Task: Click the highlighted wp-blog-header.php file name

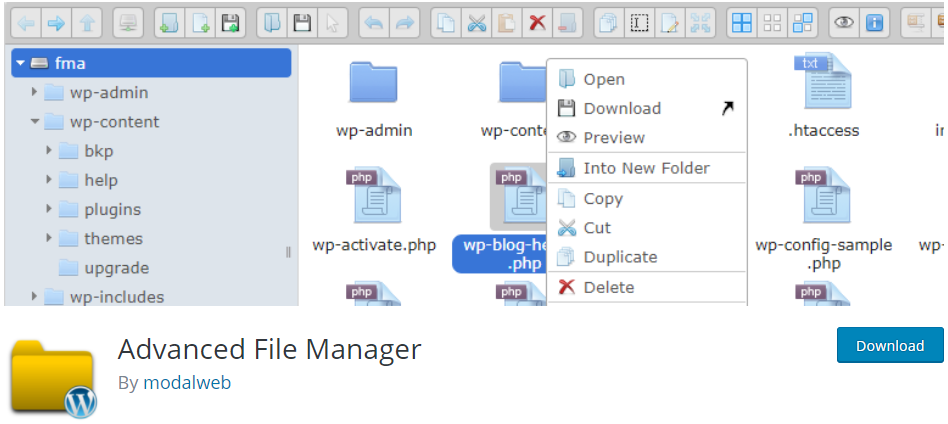Action: click(500, 254)
